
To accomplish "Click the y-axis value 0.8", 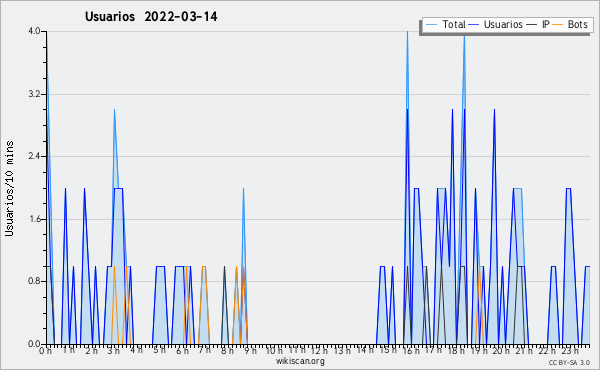I will point(34,281).
